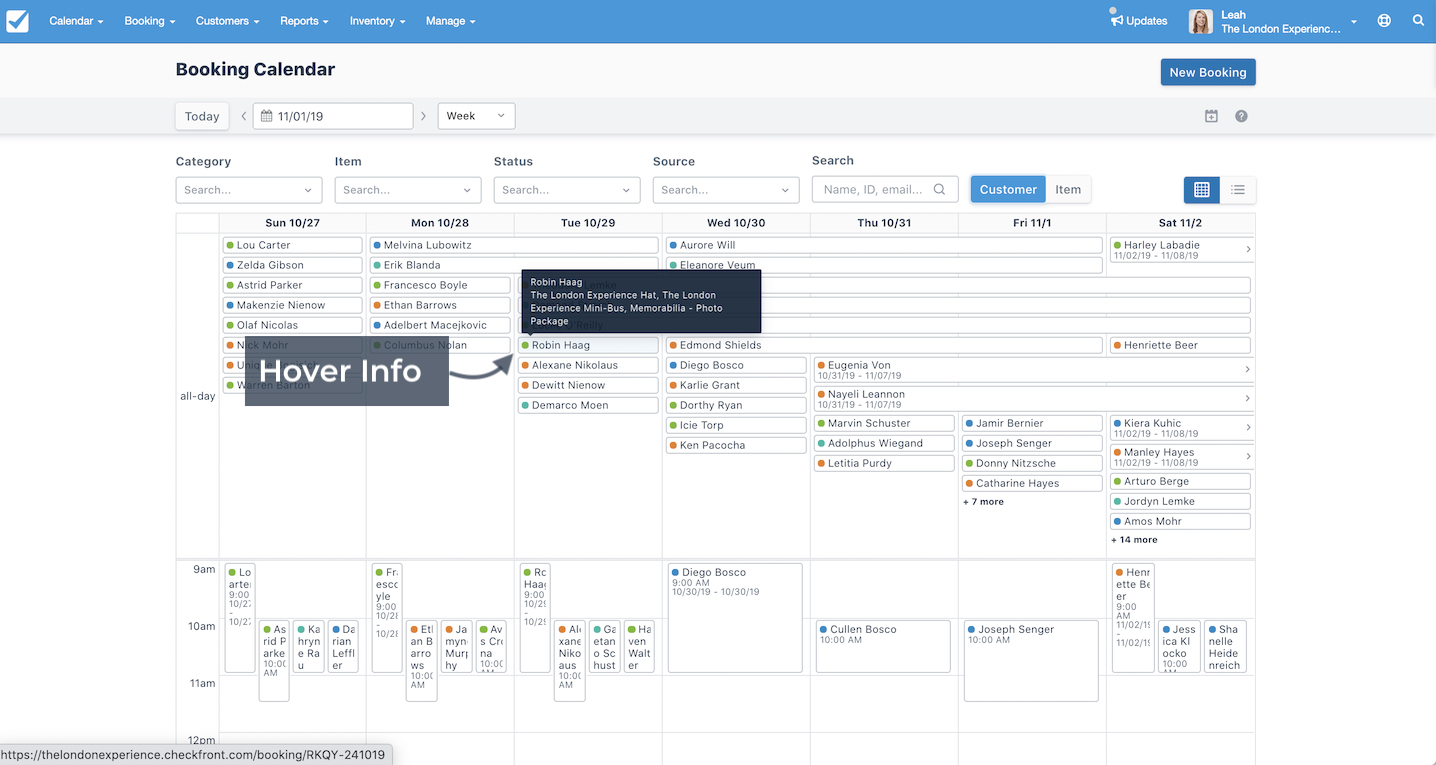Select the Customer display toggle
The height and width of the screenshot is (765, 1436).
pyautogui.click(x=1008, y=189)
